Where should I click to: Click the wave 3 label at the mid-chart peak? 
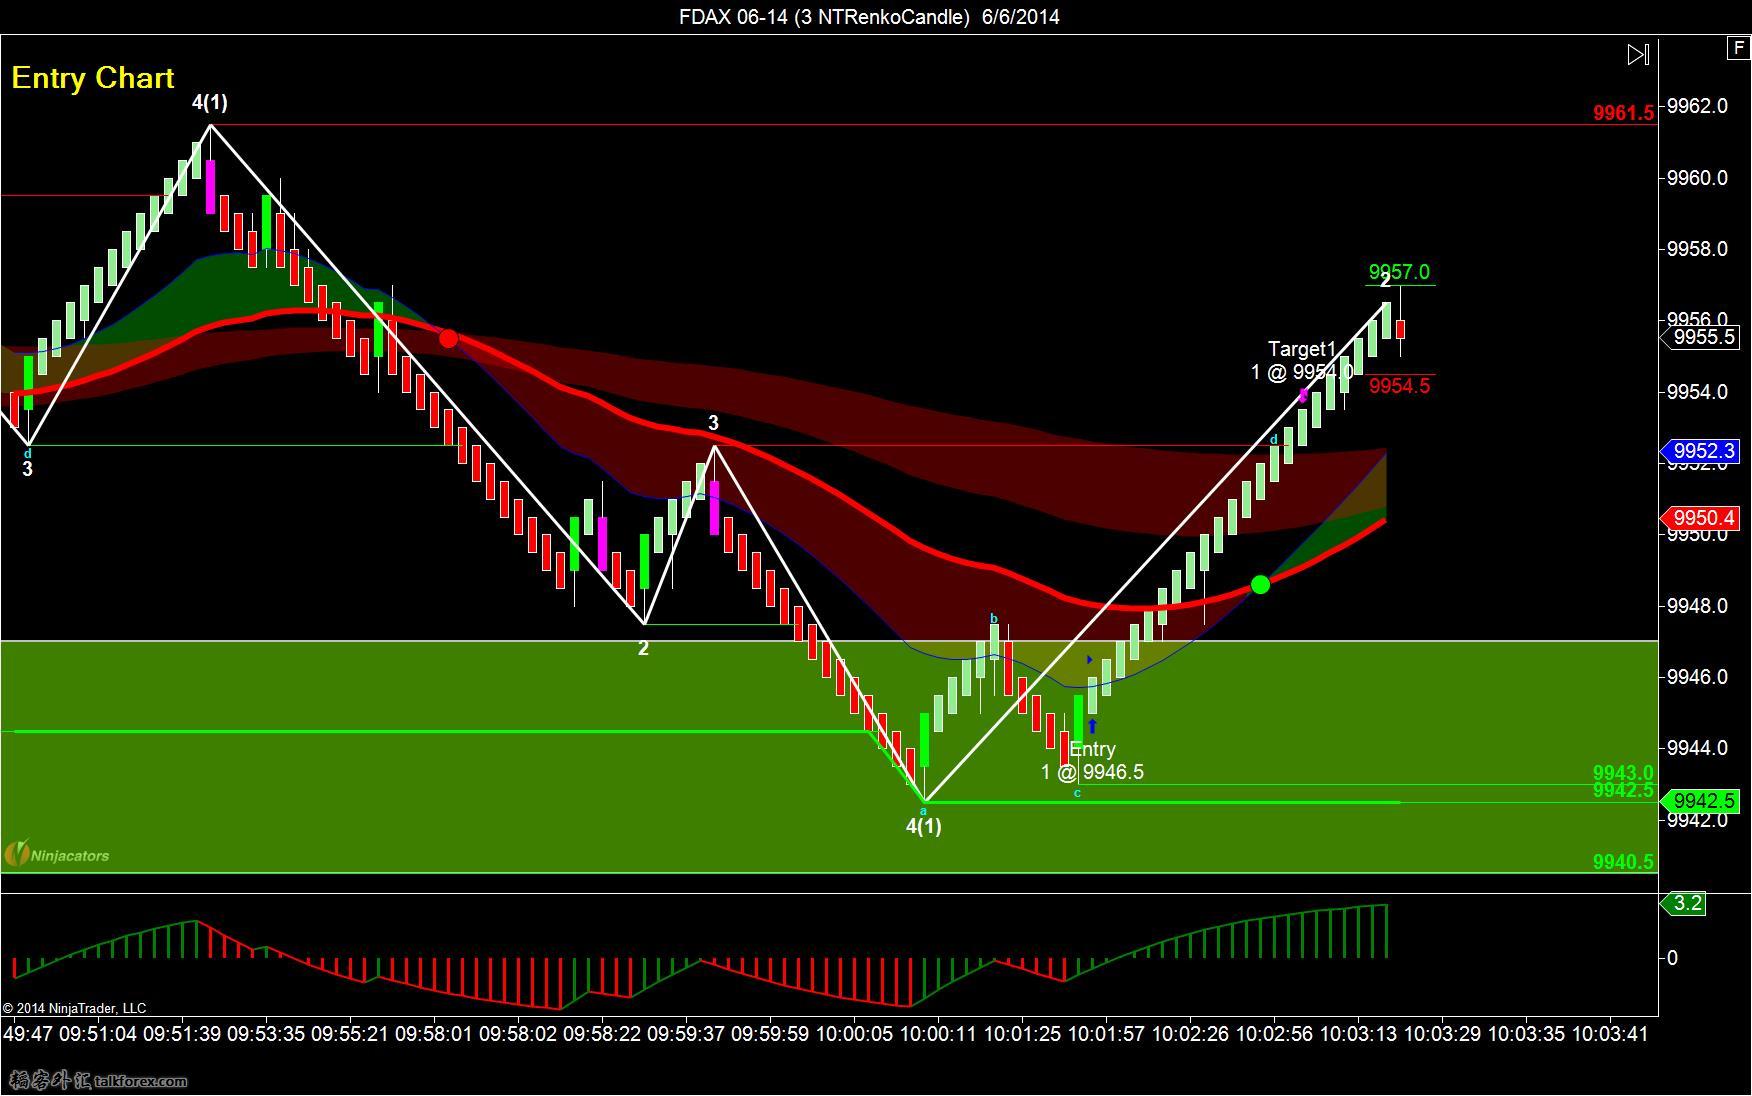[x=713, y=423]
